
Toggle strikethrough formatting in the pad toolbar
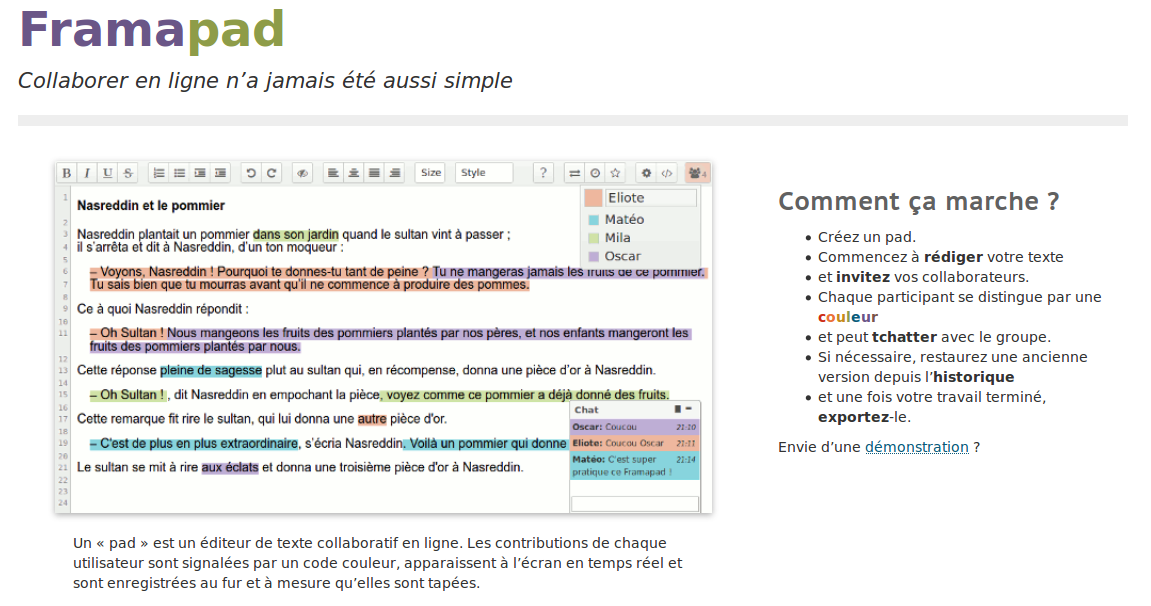click(128, 173)
